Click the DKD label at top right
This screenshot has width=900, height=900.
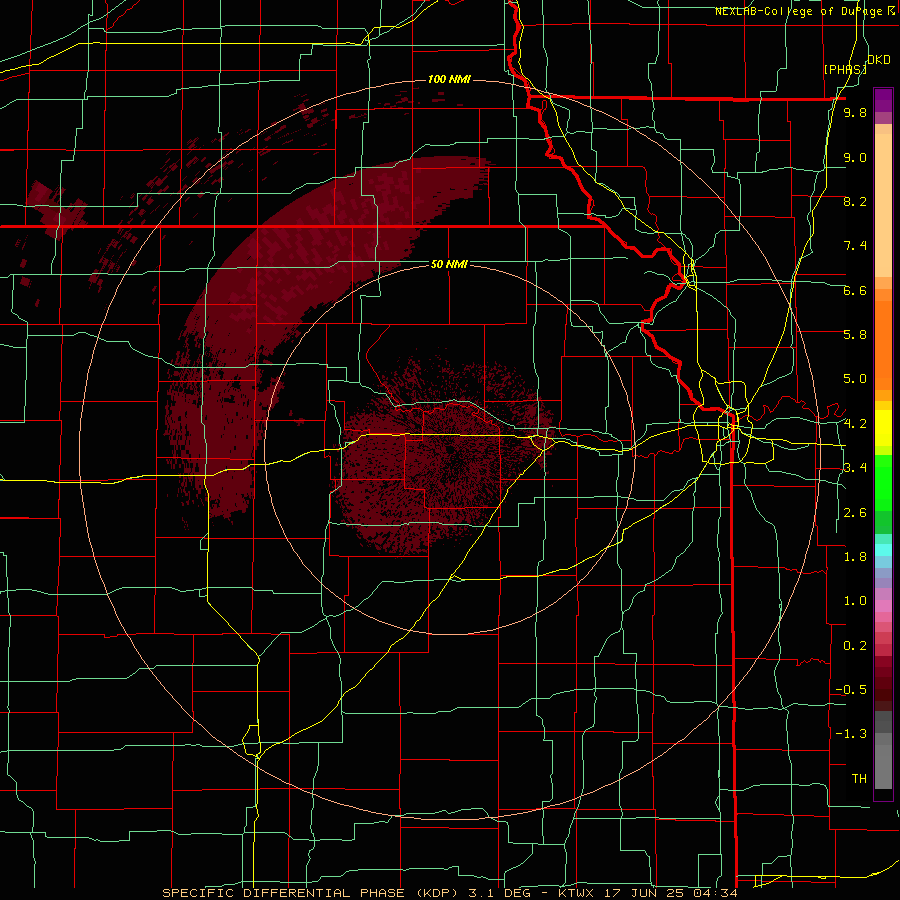click(878, 60)
